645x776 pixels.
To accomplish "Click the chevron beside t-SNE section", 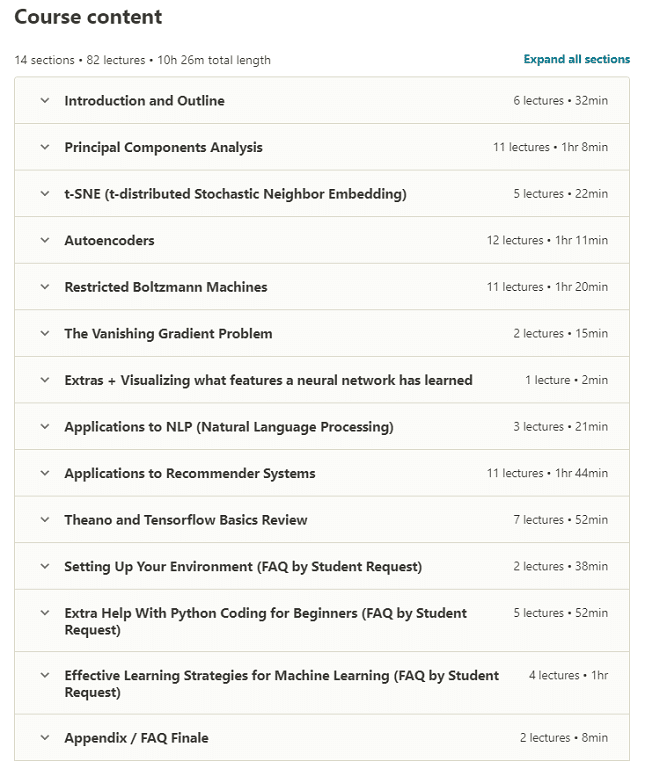I will point(45,194).
